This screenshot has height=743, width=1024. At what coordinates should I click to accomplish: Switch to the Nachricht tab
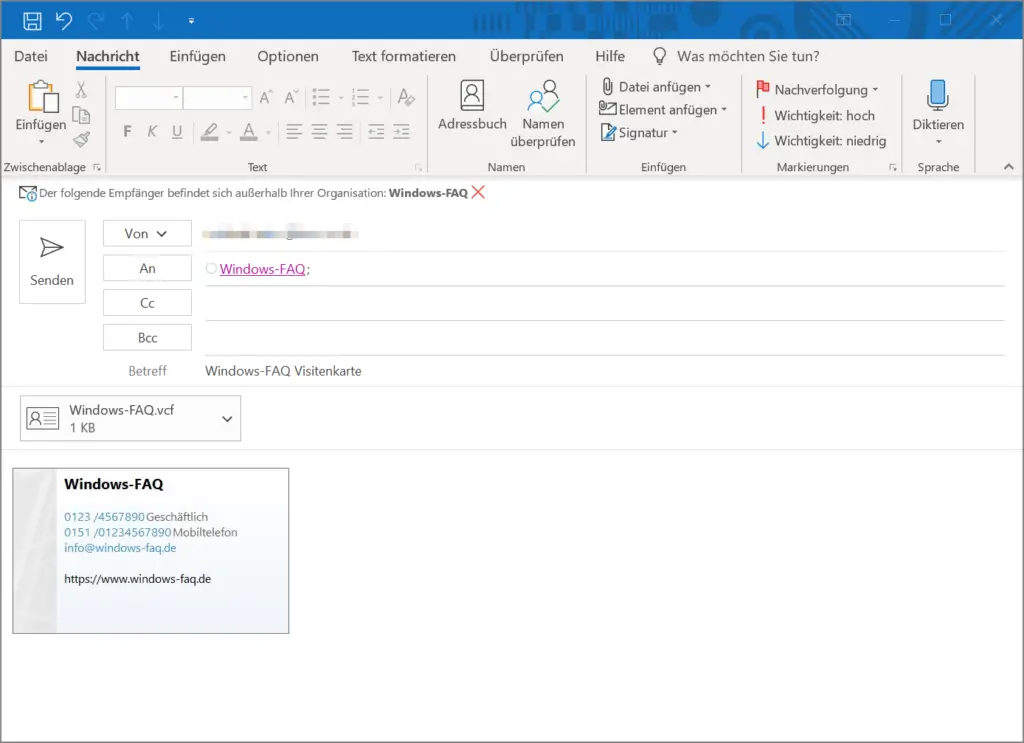click(108, 56)
